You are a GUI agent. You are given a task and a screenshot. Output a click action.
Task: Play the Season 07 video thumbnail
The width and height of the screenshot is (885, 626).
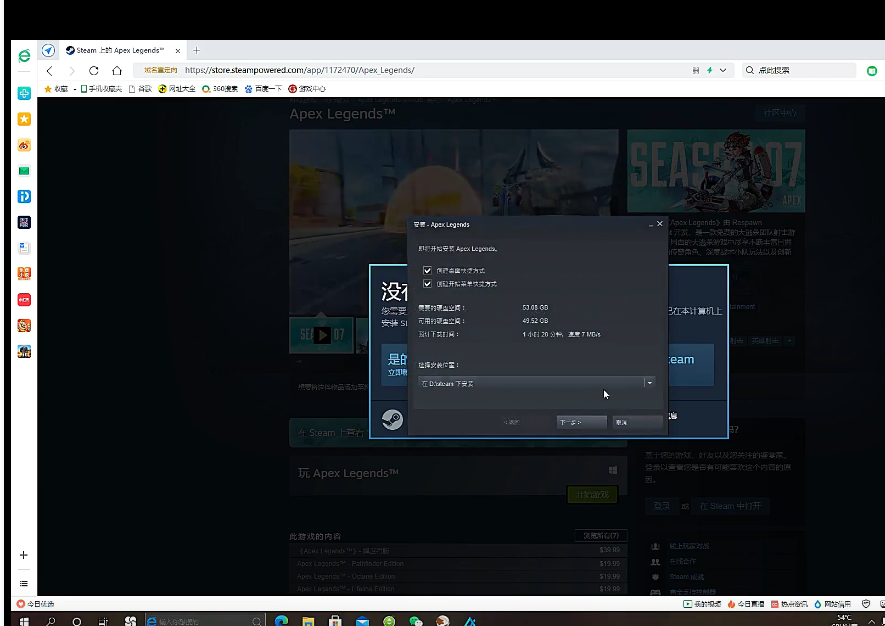pos(322,335)
